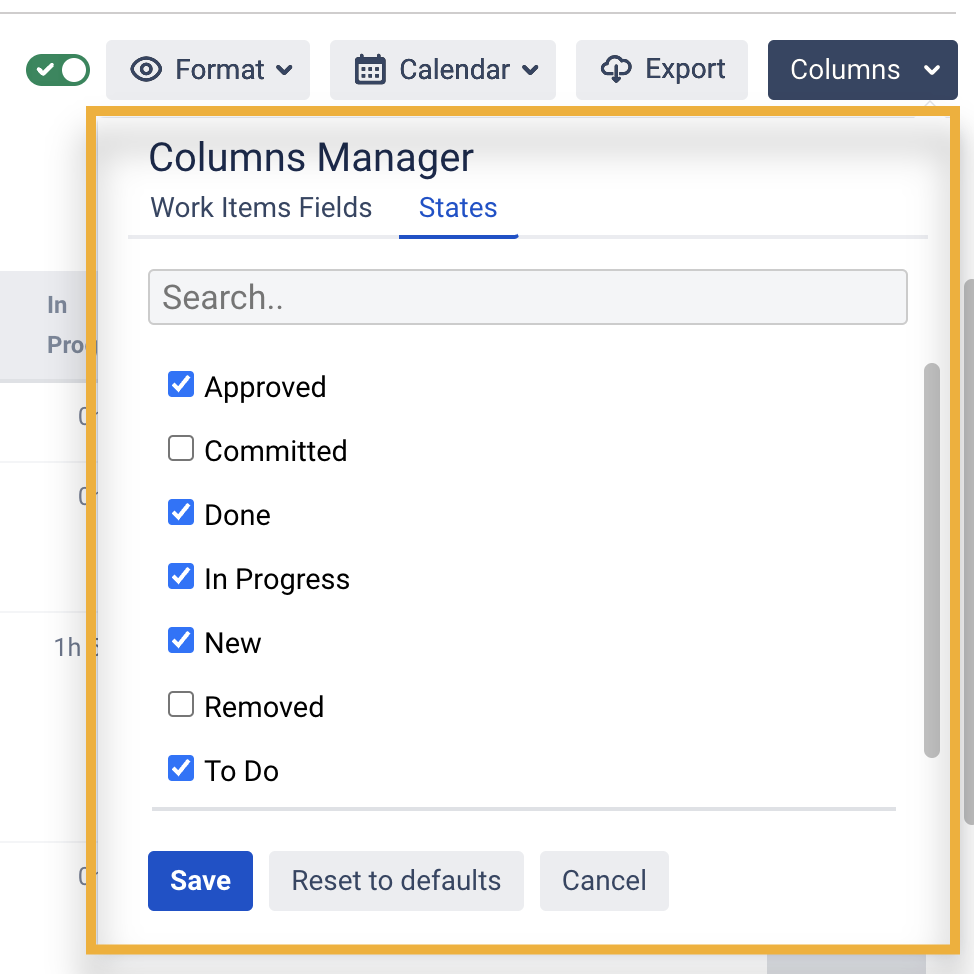
Task: Uncheck the To Do checkbox
Action: [x=181, y=769]
